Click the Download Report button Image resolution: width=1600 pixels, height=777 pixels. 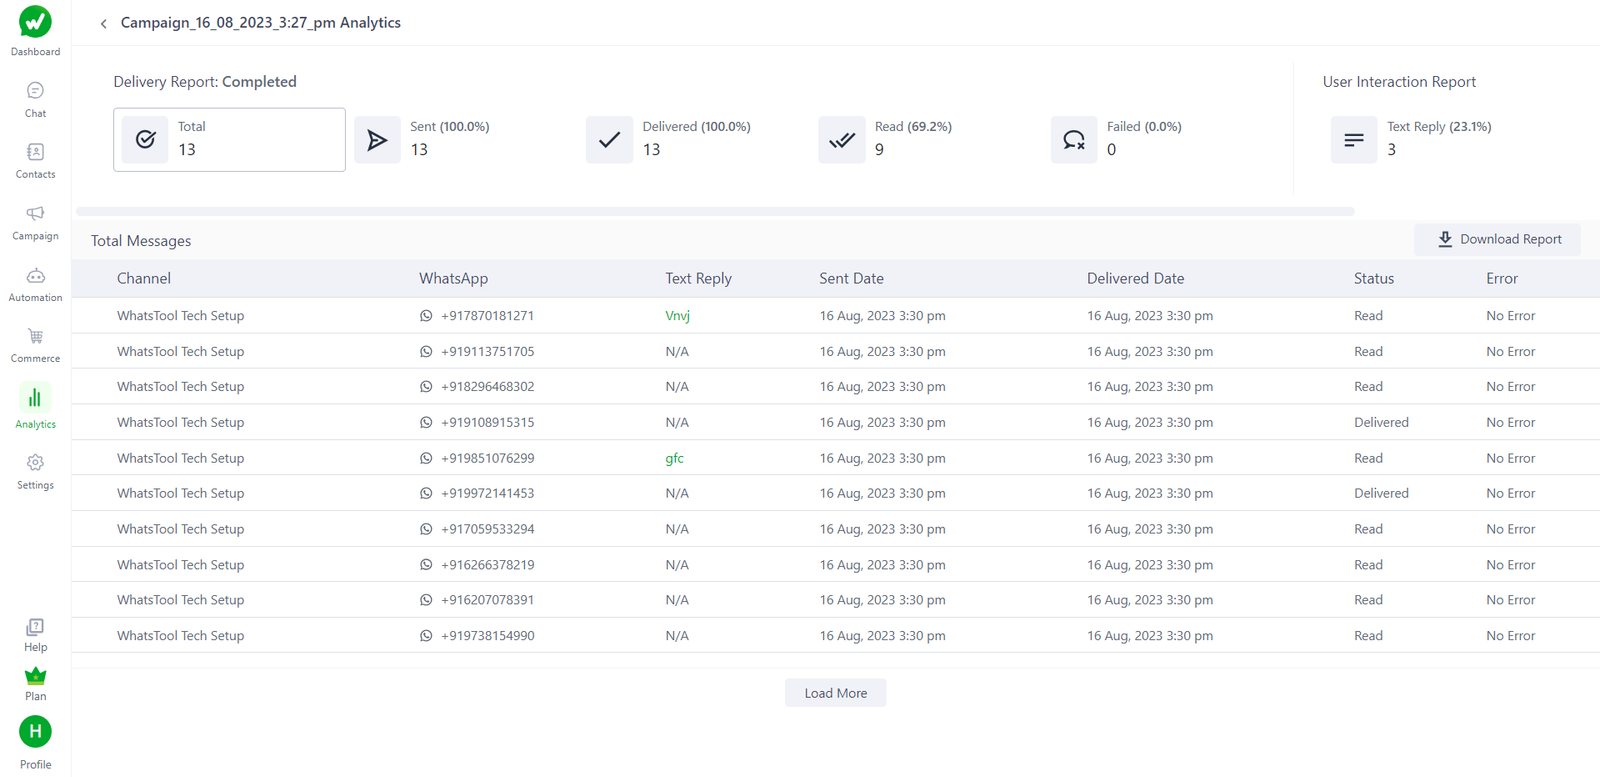coord(1498,239)
